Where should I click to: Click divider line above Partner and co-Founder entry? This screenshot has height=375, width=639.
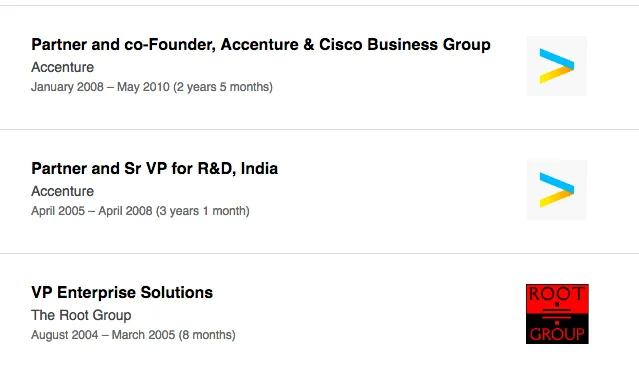point(320,6)
